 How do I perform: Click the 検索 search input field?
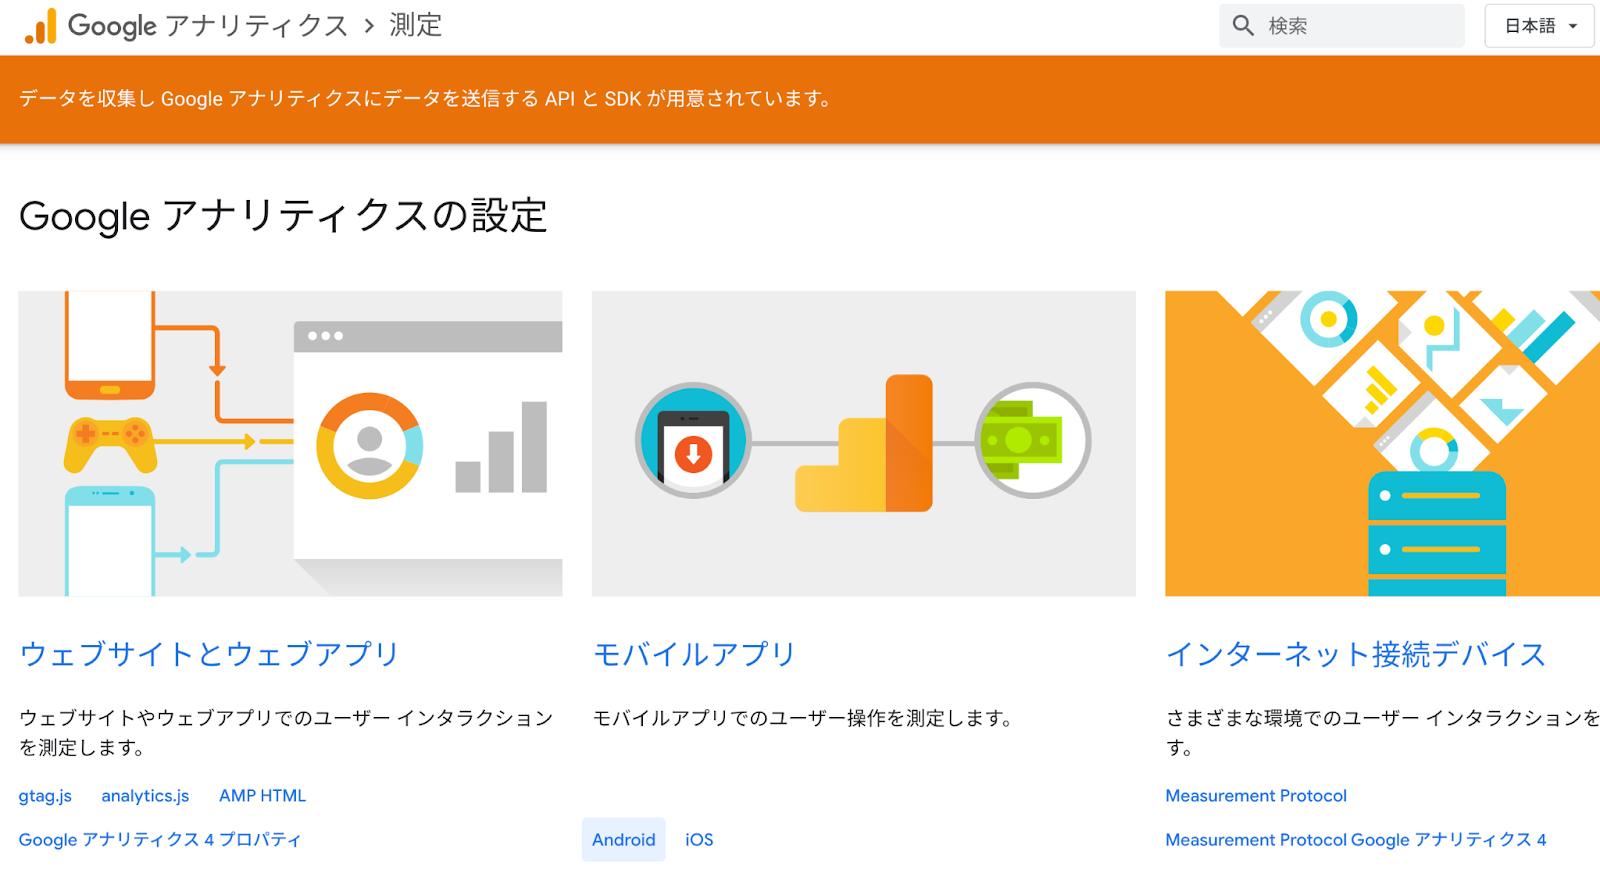tap(1342, 26)
